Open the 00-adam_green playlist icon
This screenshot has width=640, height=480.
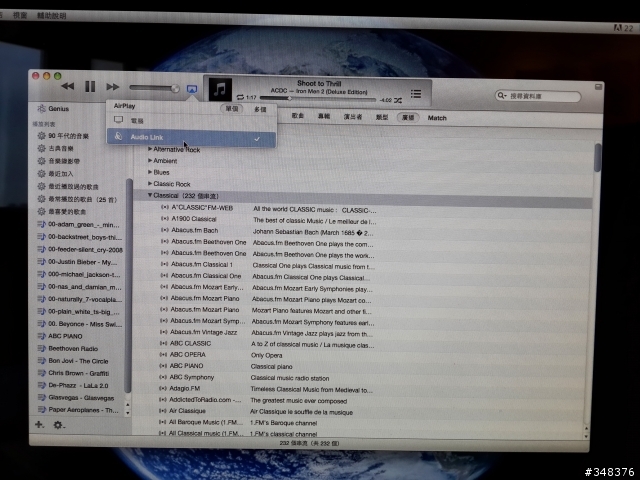click(41, 224)
